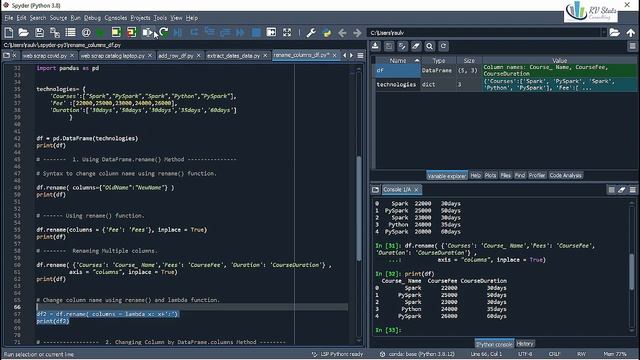Open the Source menu

pos(58,18)
